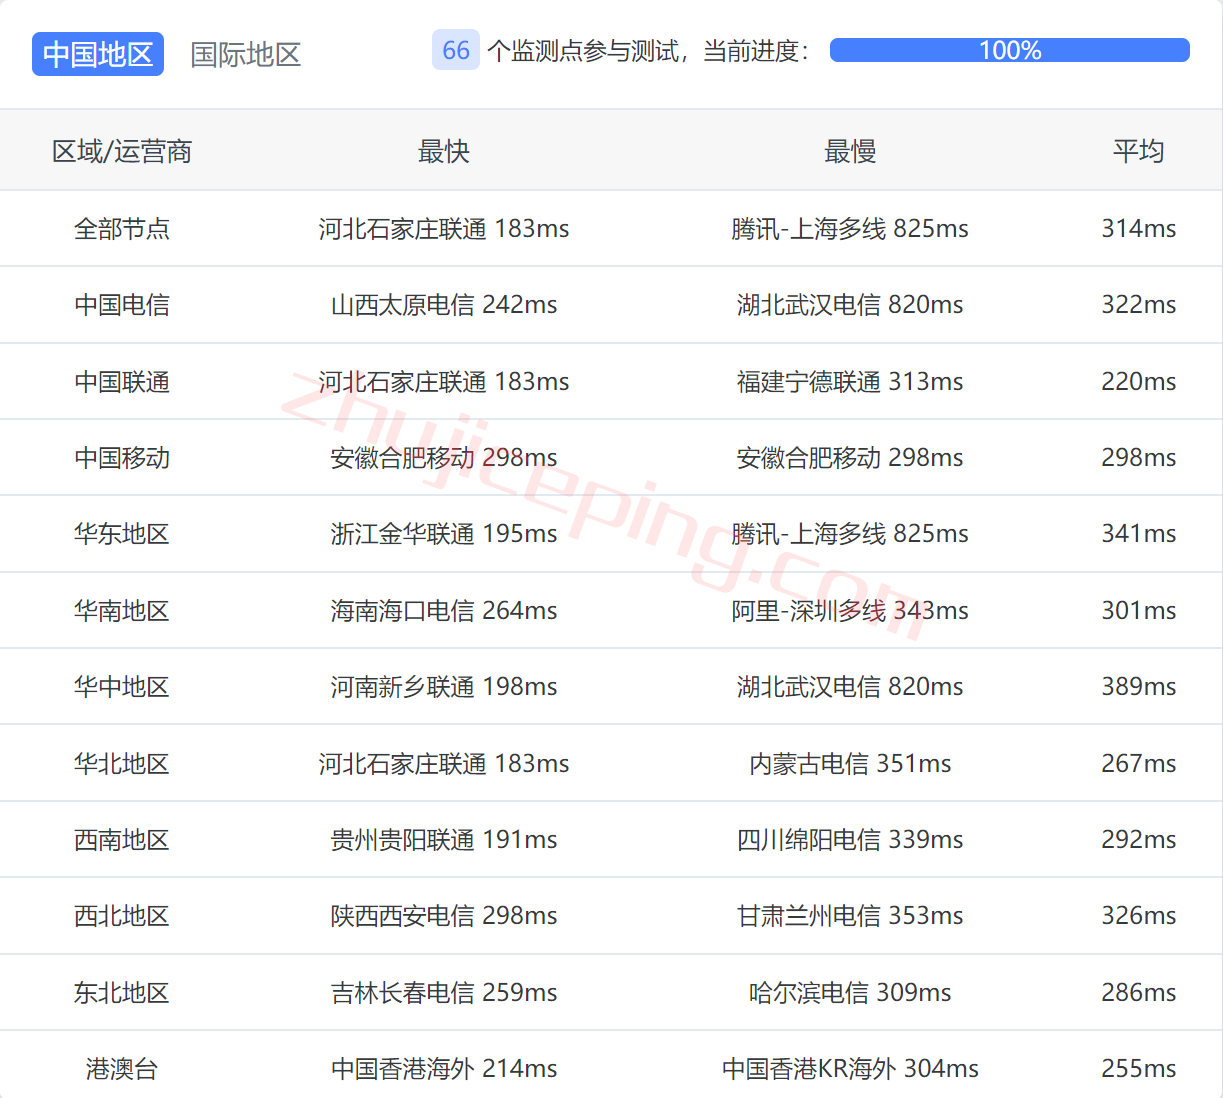
Task: Click 吉林长春电信 259ms cell
Action: [x=444, y=992]
